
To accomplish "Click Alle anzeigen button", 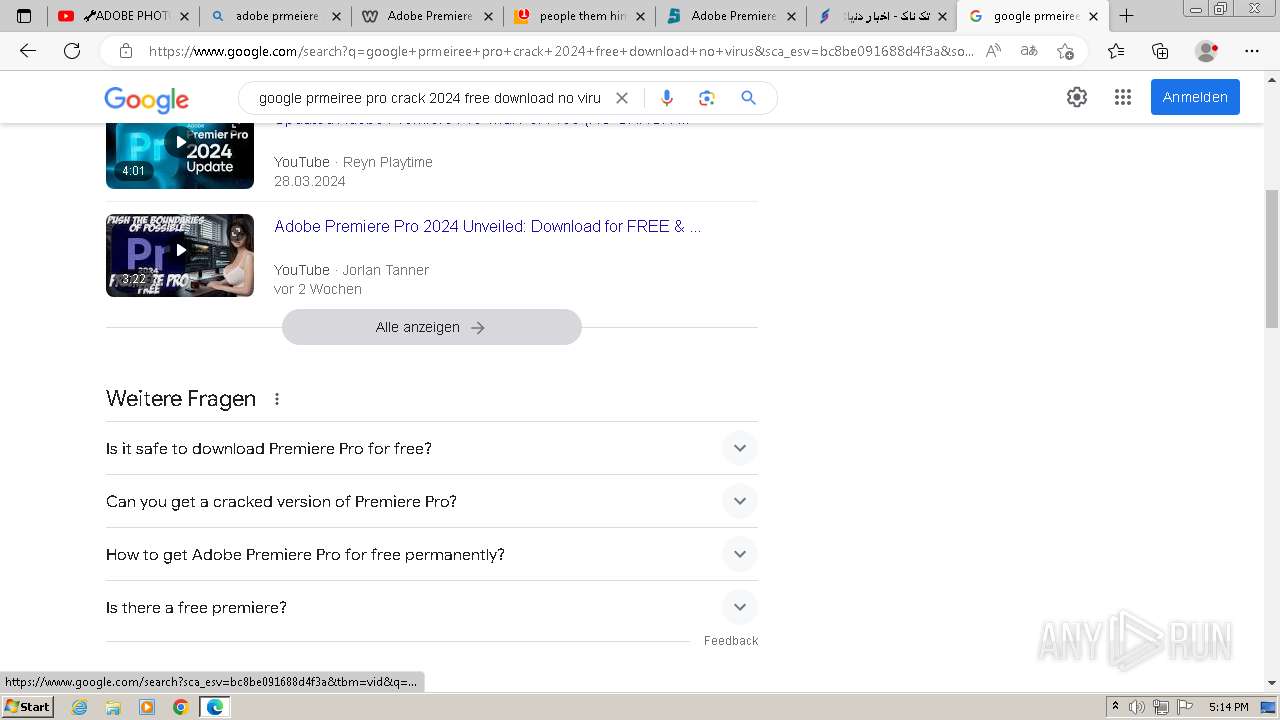I will pyautogui.click(x=431, y=327).
